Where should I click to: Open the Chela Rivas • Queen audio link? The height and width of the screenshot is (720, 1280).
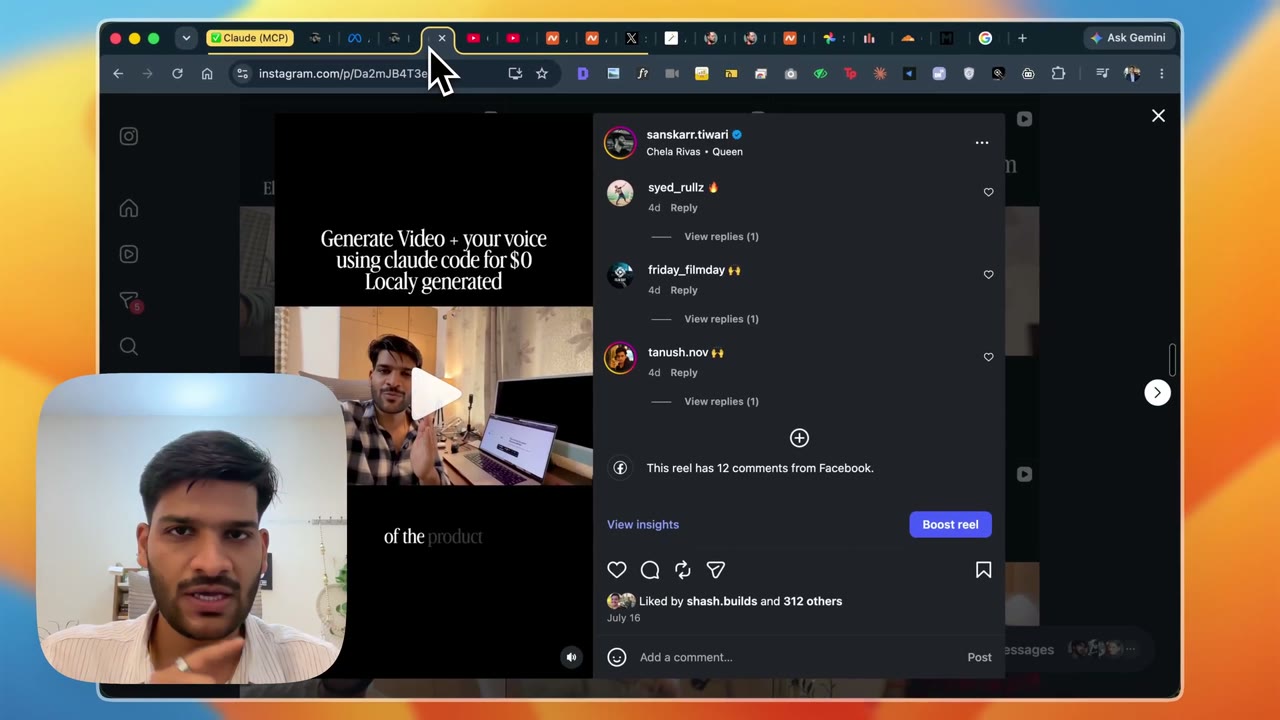pyautogui.click(x=694, y=152)
